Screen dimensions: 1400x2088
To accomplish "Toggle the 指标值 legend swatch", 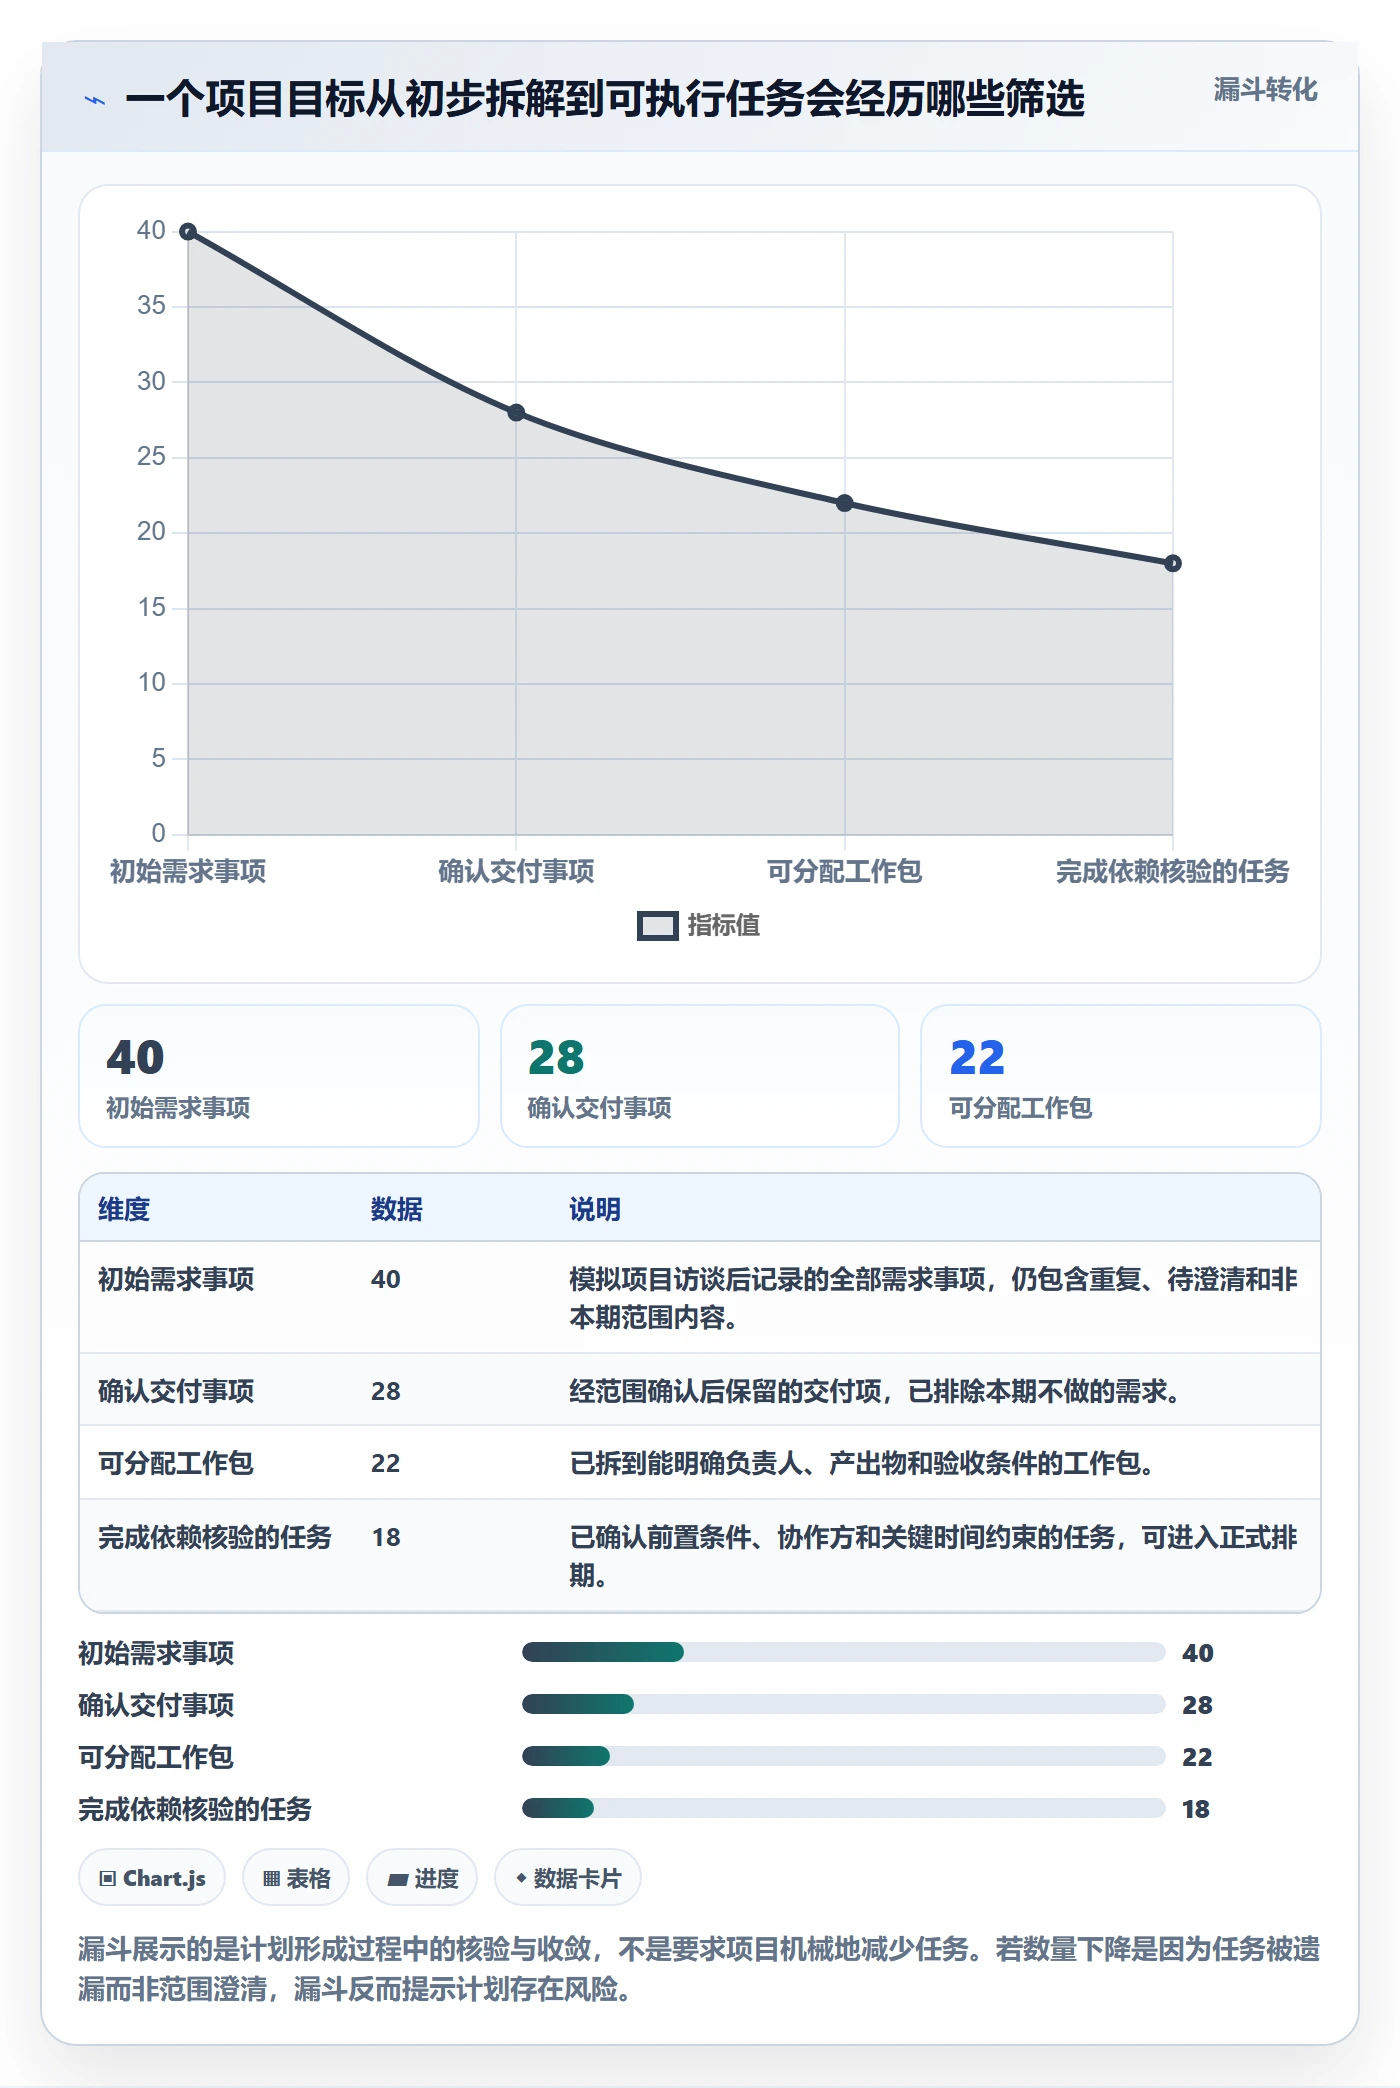I will [x=657, y=926].
